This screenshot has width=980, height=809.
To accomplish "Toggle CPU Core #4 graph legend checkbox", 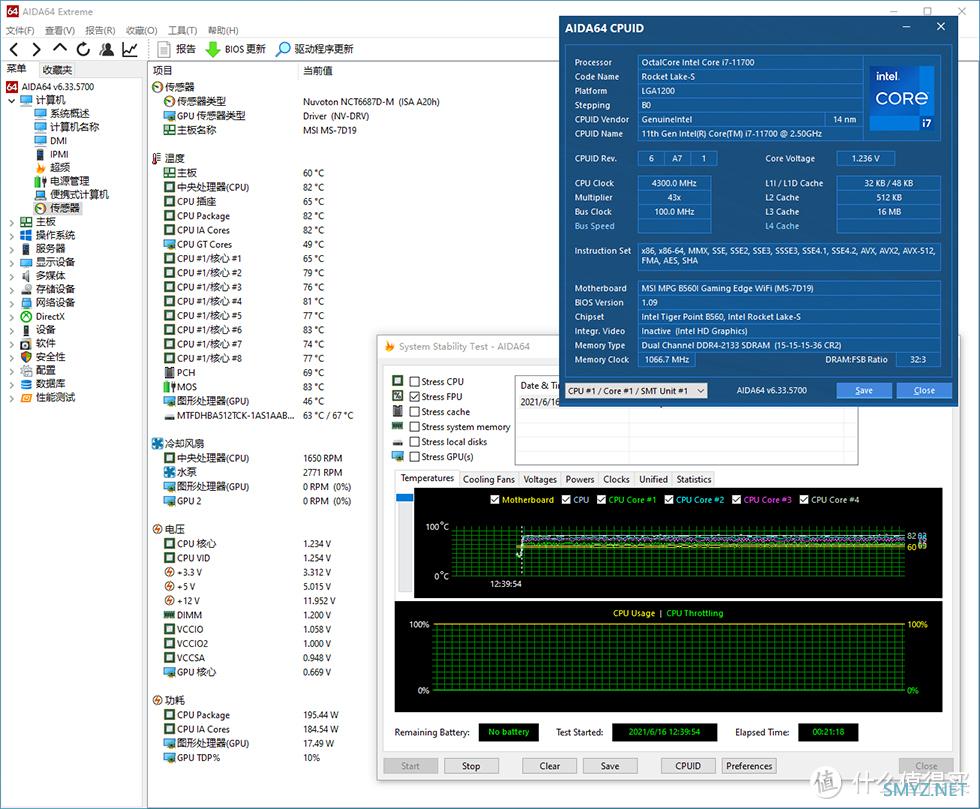I will (804, 500).
